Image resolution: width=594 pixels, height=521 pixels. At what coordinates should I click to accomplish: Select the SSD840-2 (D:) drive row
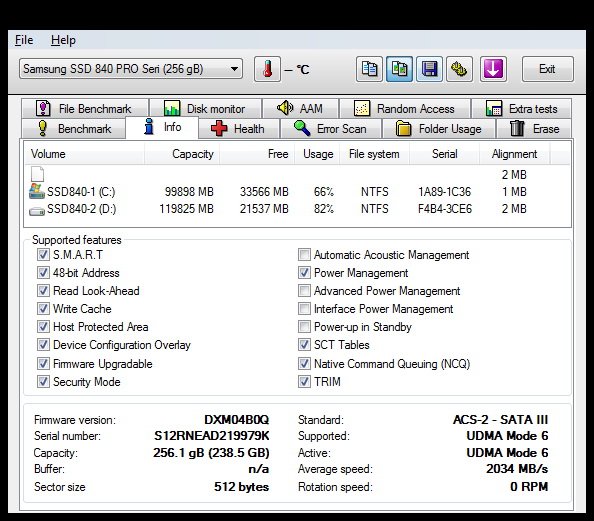coord(297,209)
